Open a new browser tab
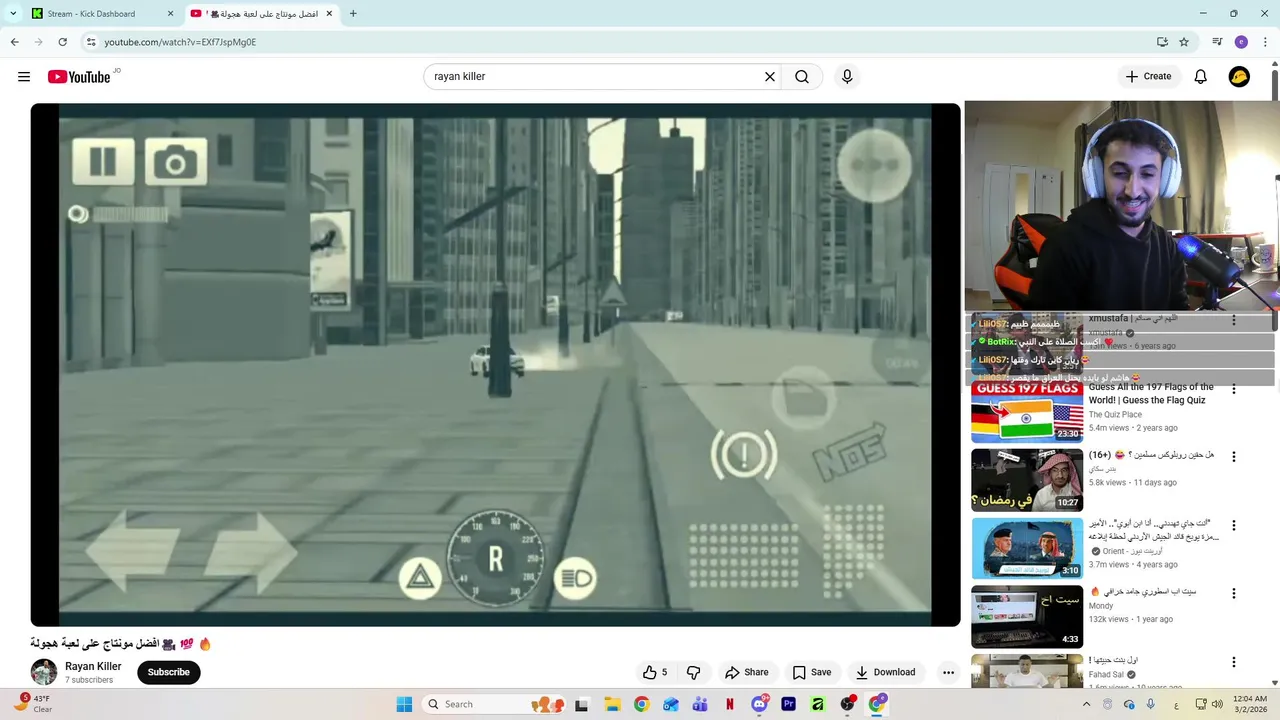 pos(353,14)
